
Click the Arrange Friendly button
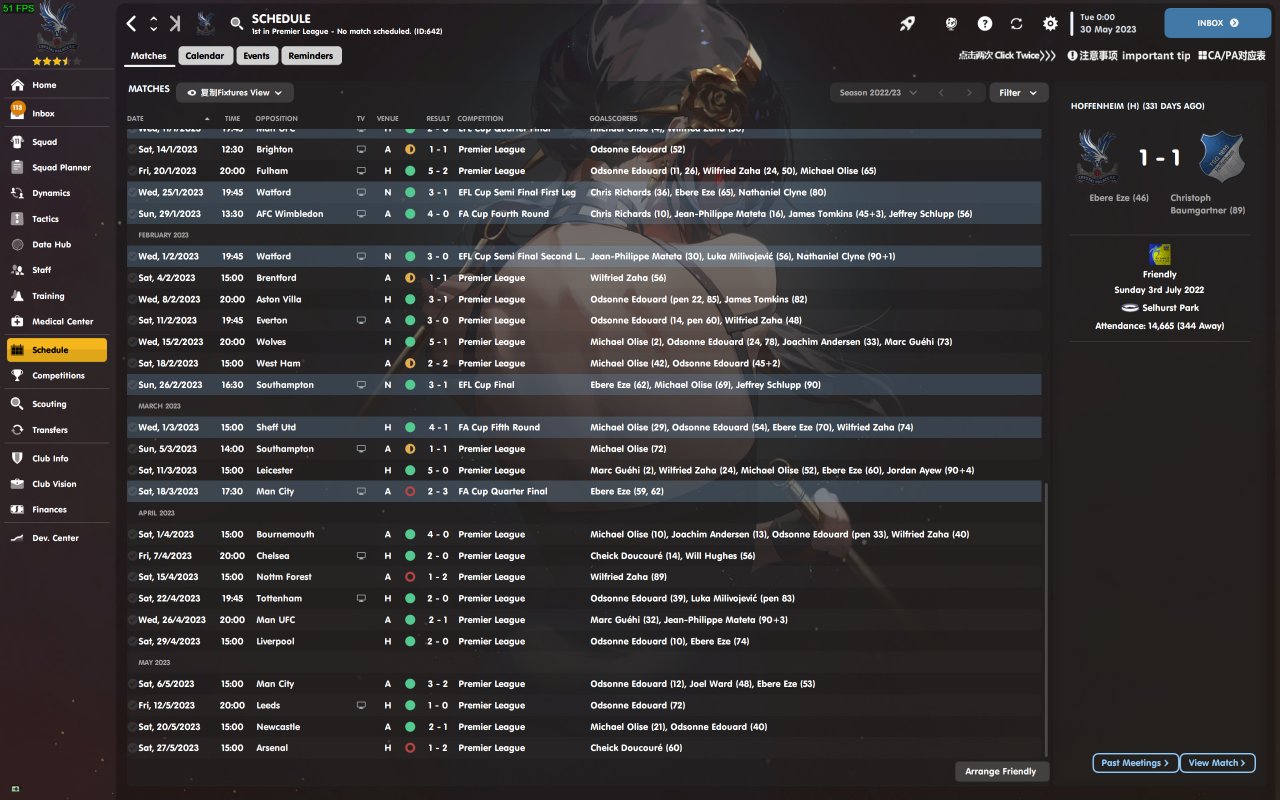1002,772
